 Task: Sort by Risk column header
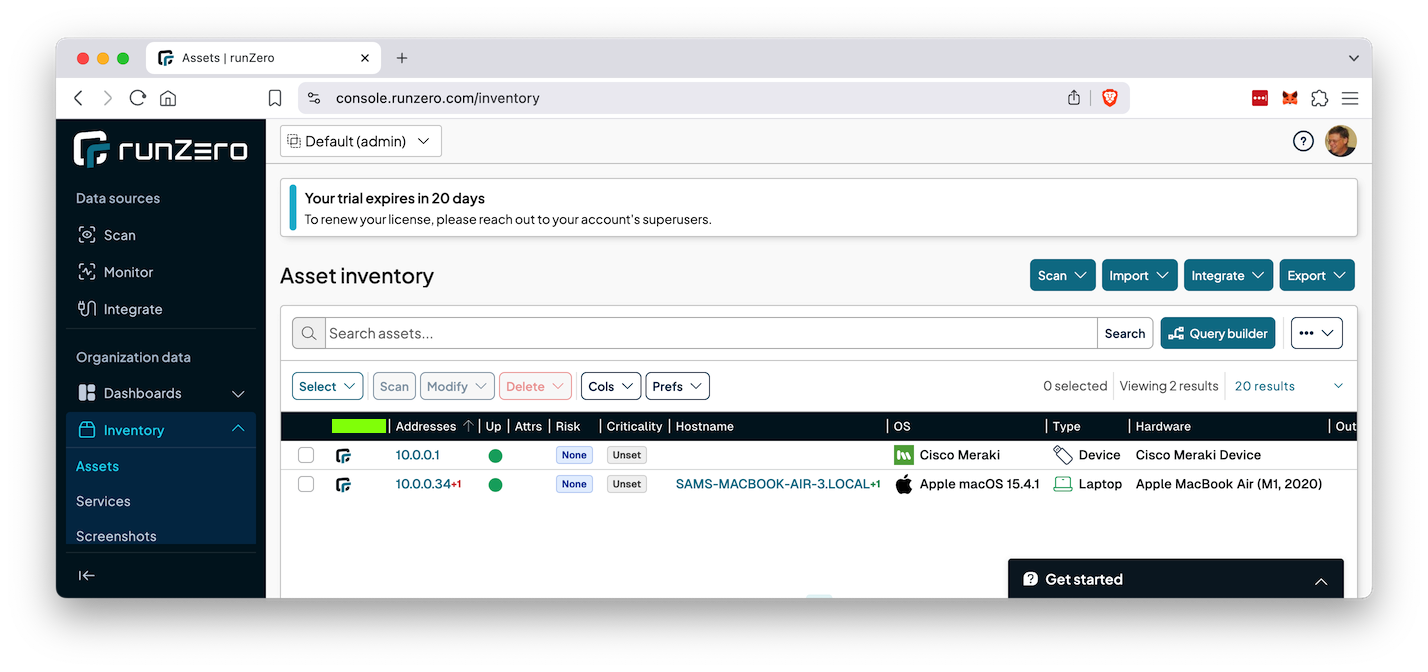point(568,426)
